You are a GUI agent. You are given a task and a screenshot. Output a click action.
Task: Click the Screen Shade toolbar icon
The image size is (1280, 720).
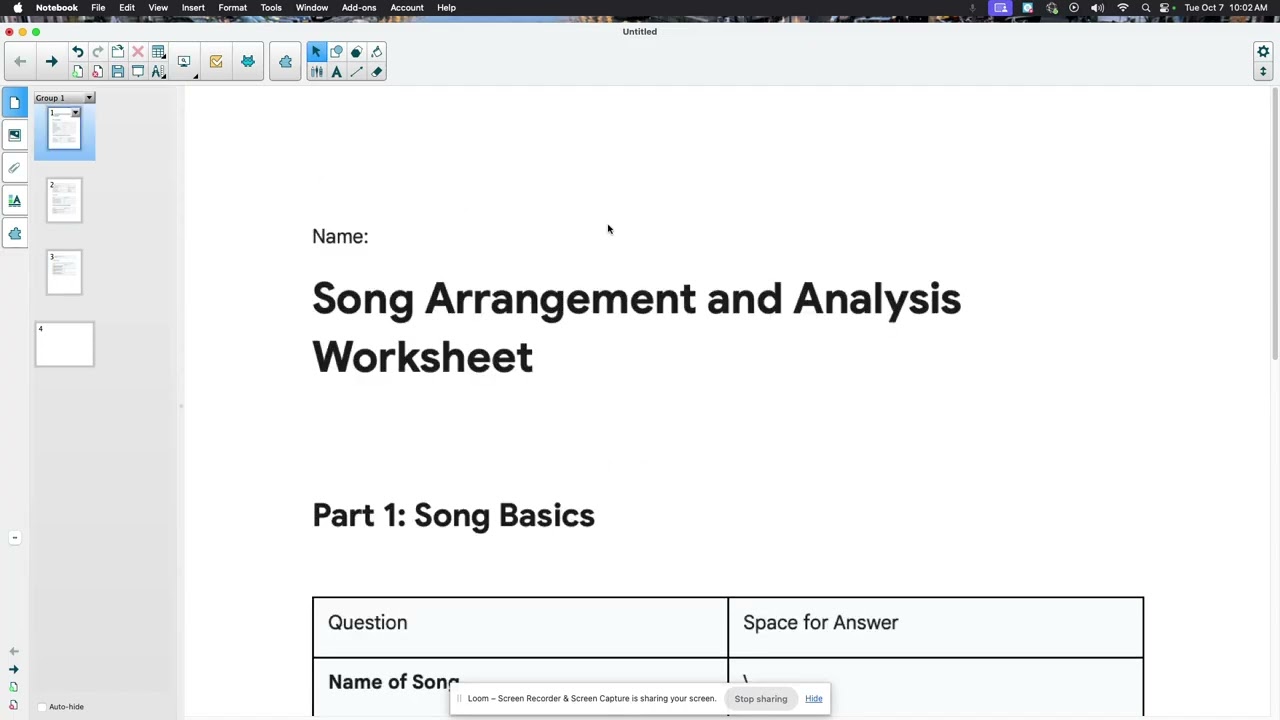coord(138,72)
